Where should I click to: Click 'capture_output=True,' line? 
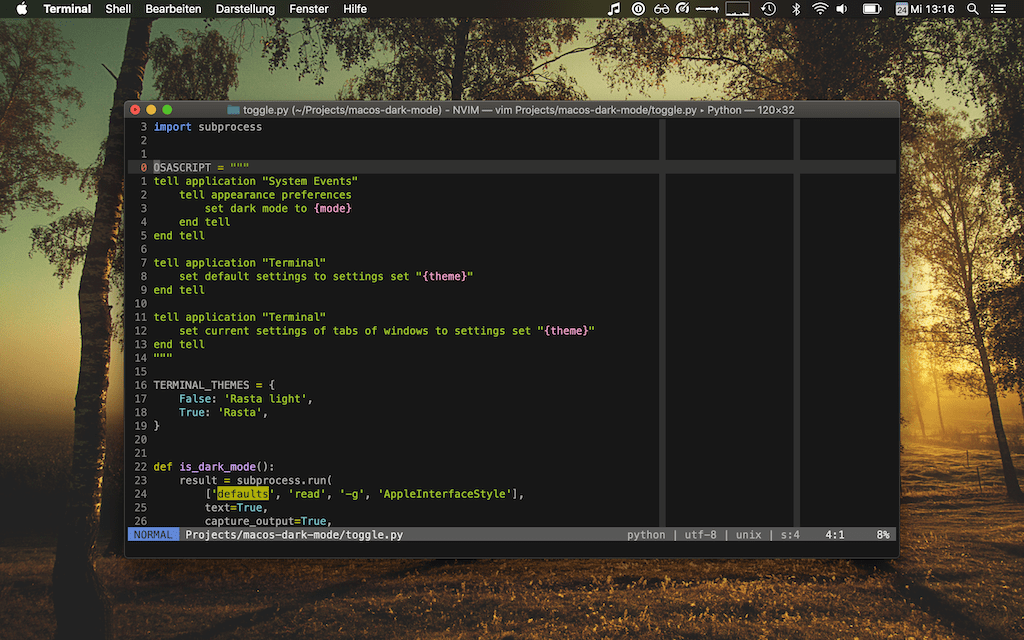(268, 520)
